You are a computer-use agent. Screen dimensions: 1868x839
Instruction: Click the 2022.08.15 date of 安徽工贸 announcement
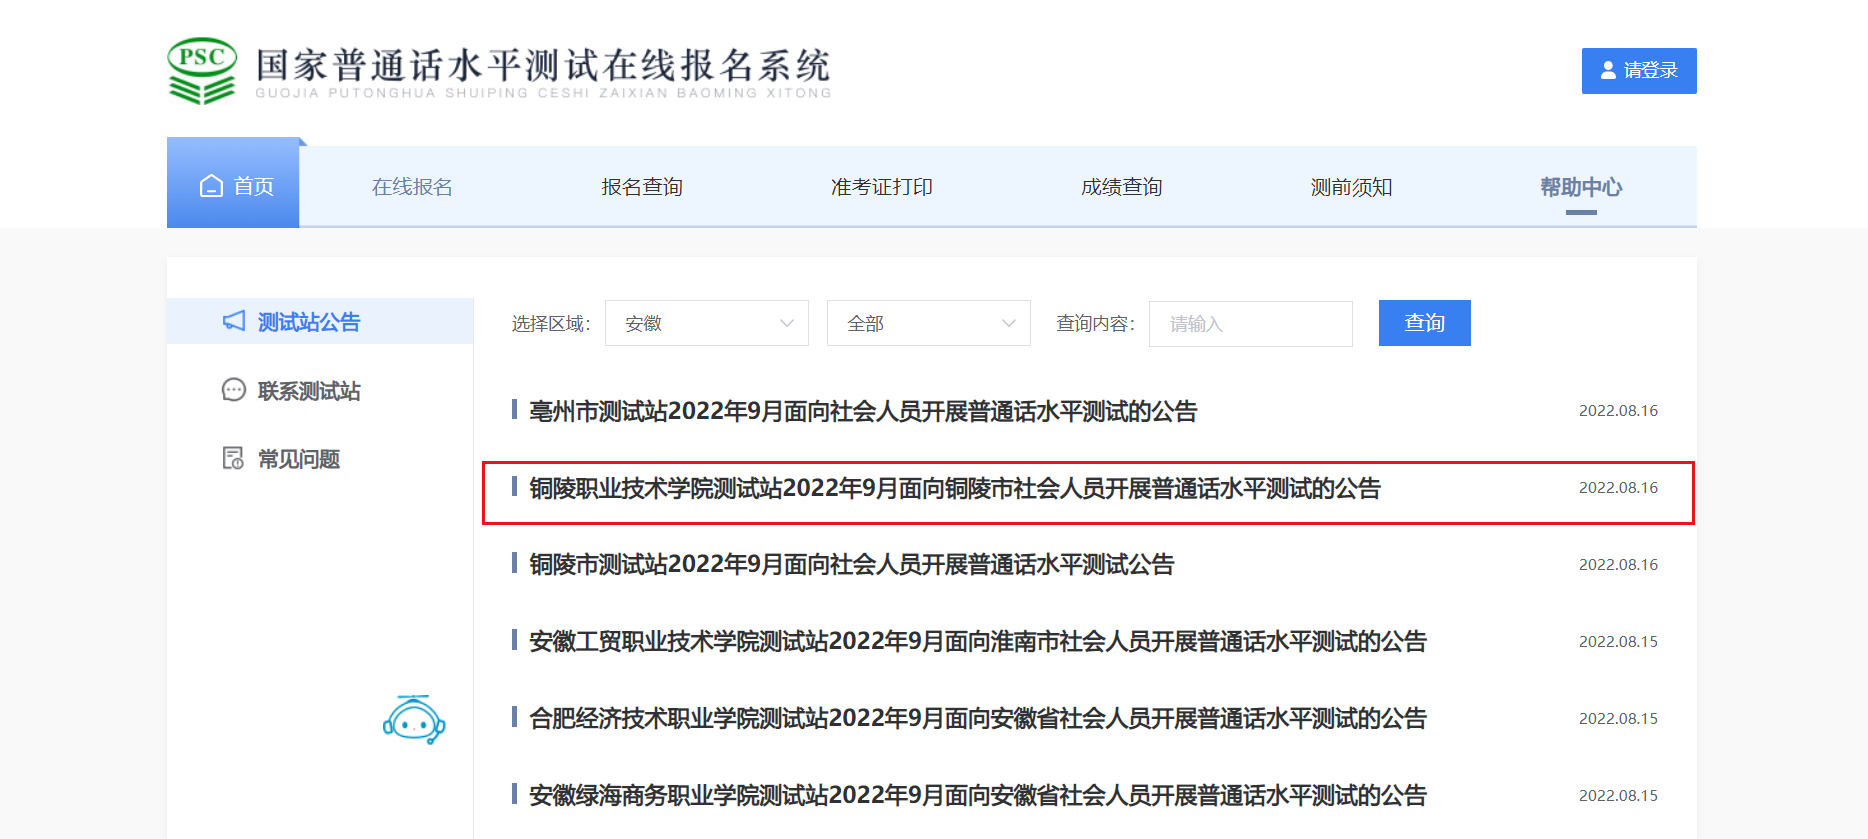(1618, 642)
